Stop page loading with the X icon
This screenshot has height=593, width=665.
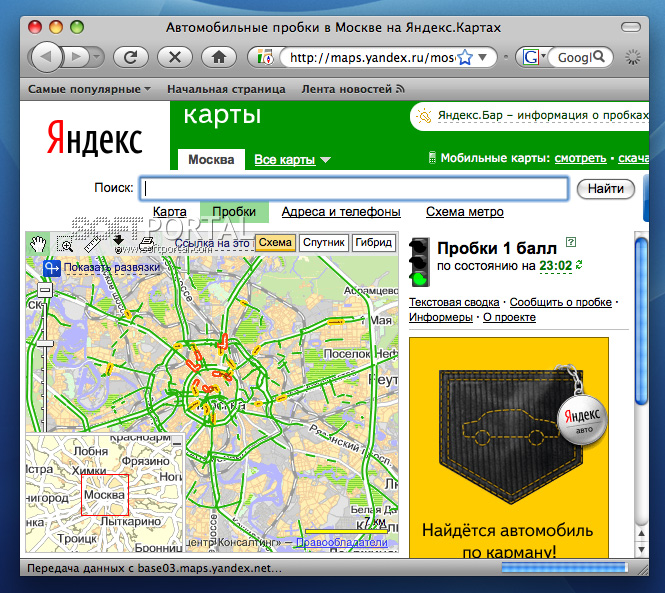click(175, 57)
